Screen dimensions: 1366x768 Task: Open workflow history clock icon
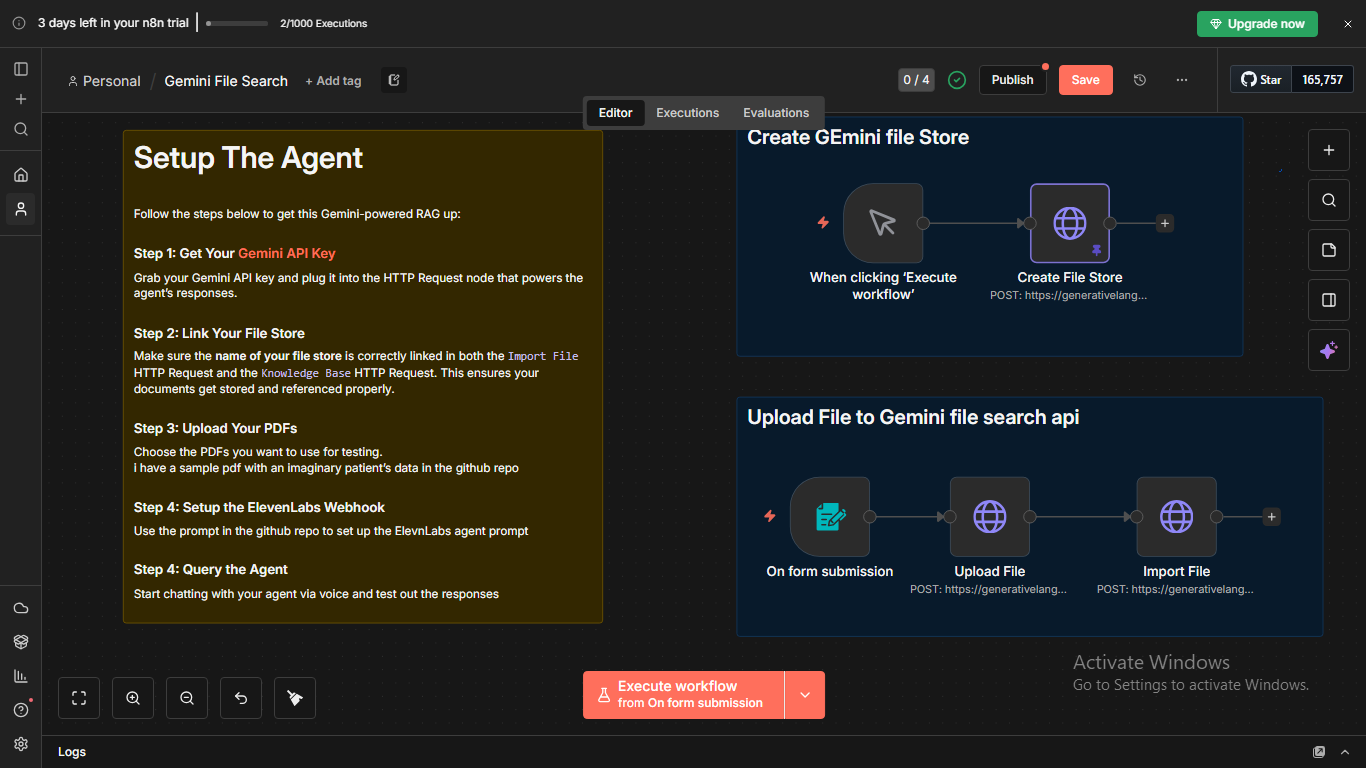point(1140,80)
